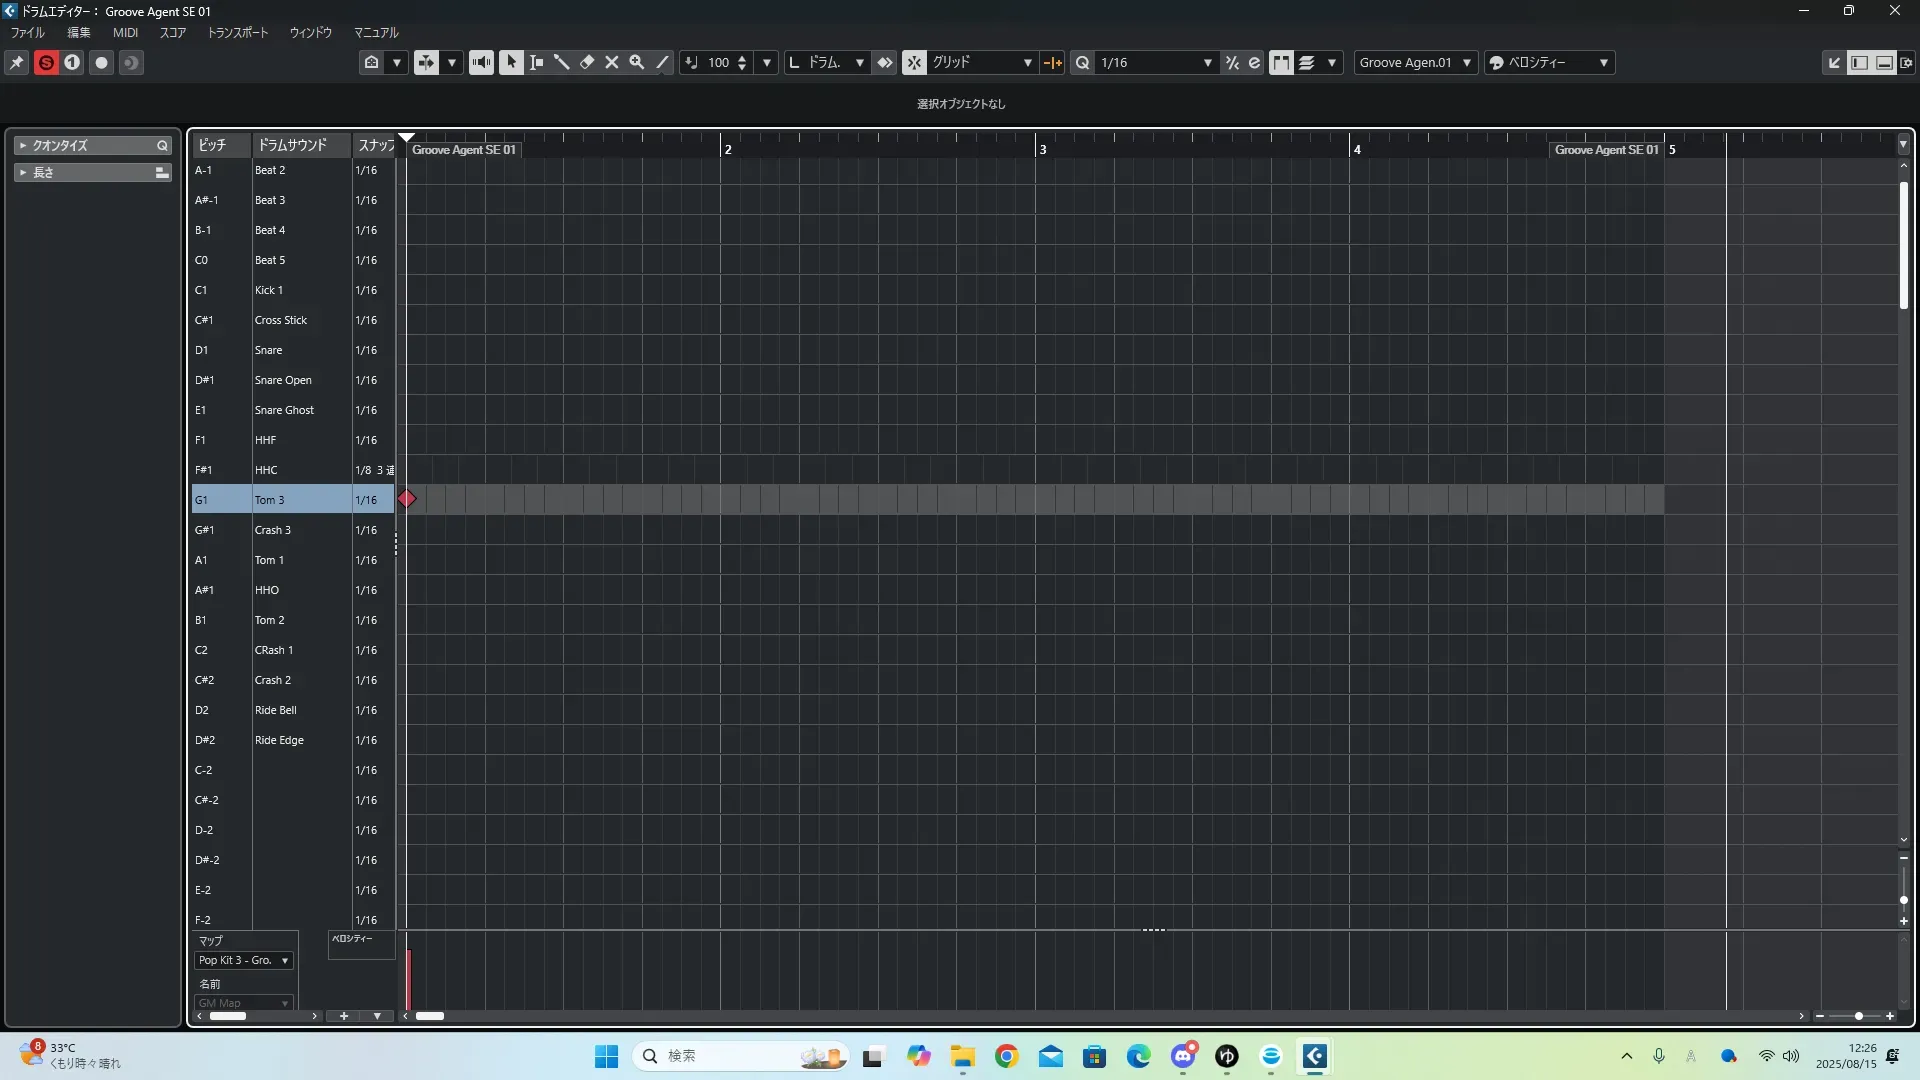Select the eraser tool
The image size is (1920, 1080).
coord(587,62)
